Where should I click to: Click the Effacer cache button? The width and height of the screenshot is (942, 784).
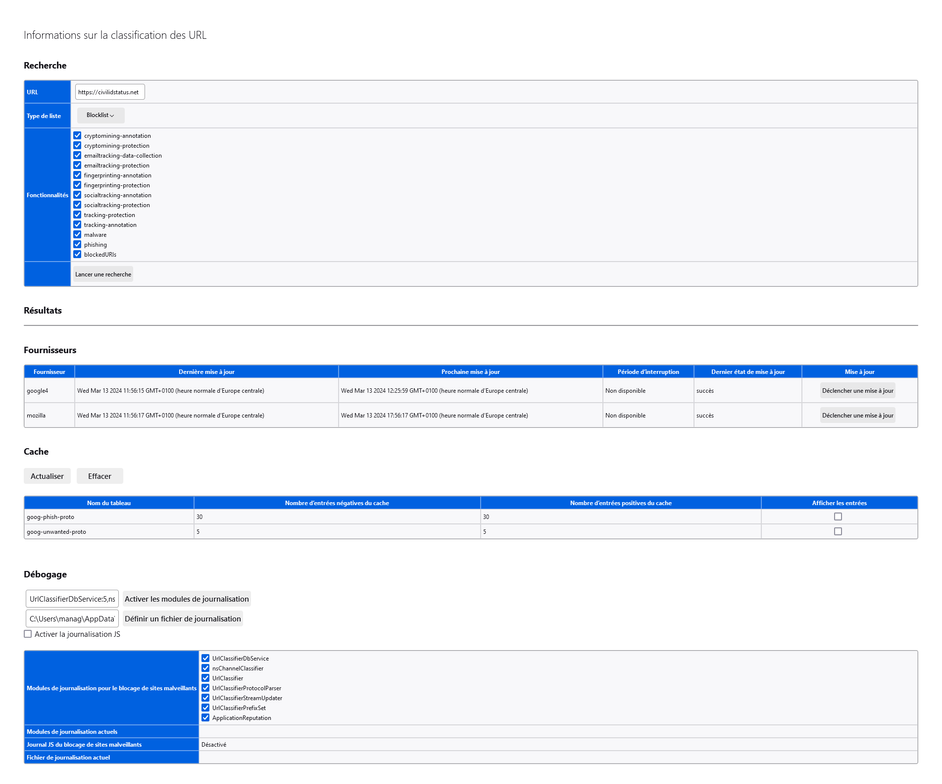click(x=100, y=476)
